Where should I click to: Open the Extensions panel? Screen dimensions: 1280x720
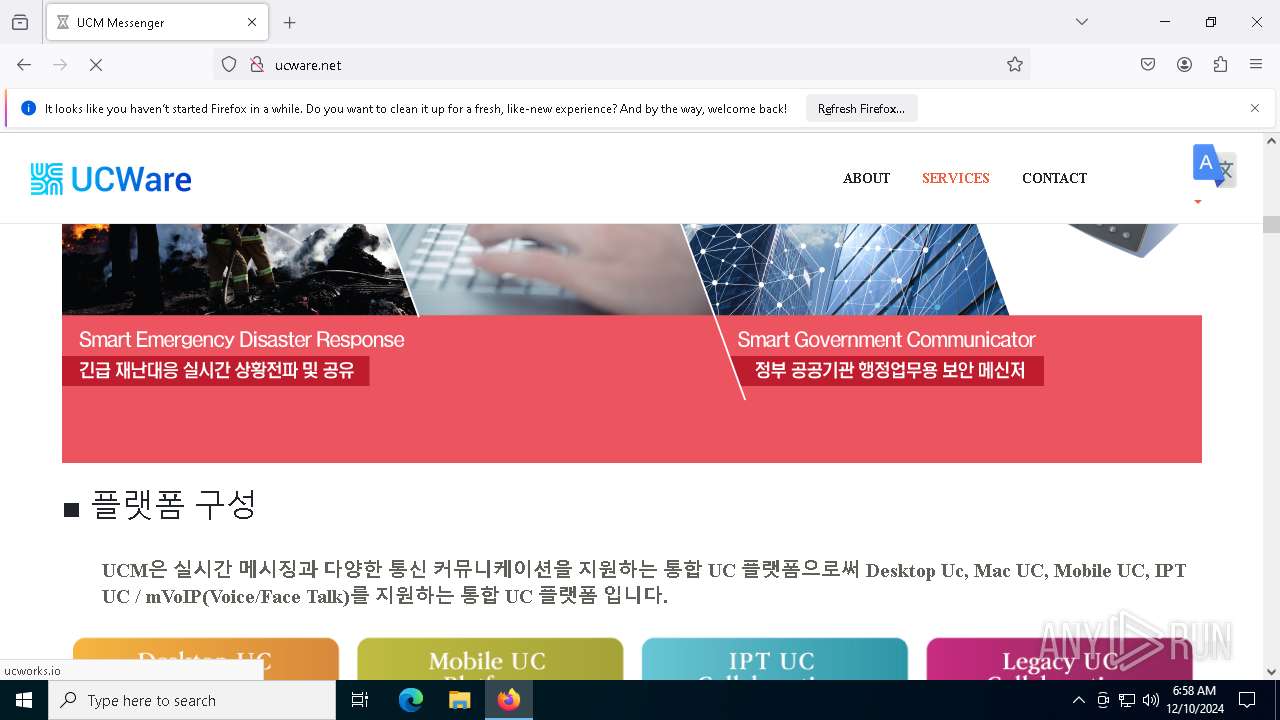[x=1220, y=64]
